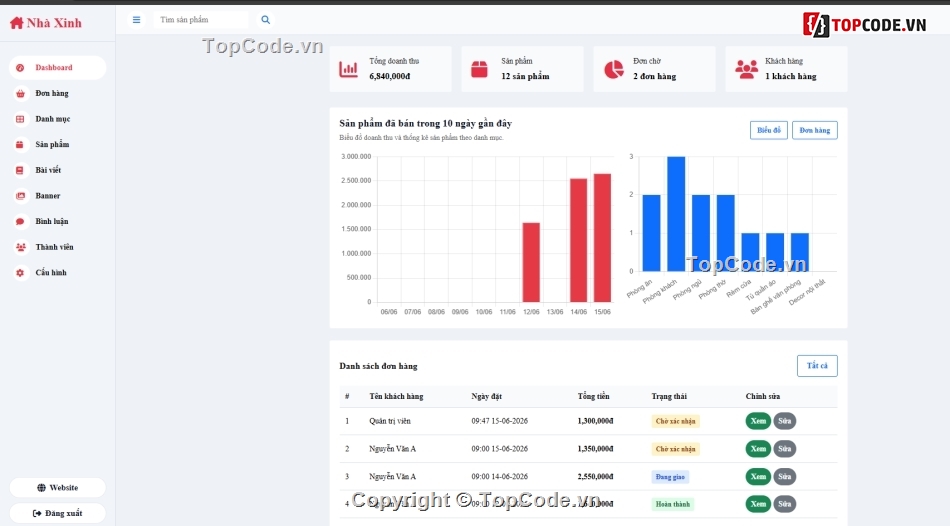Click the Website button

(x=58, y=488)
